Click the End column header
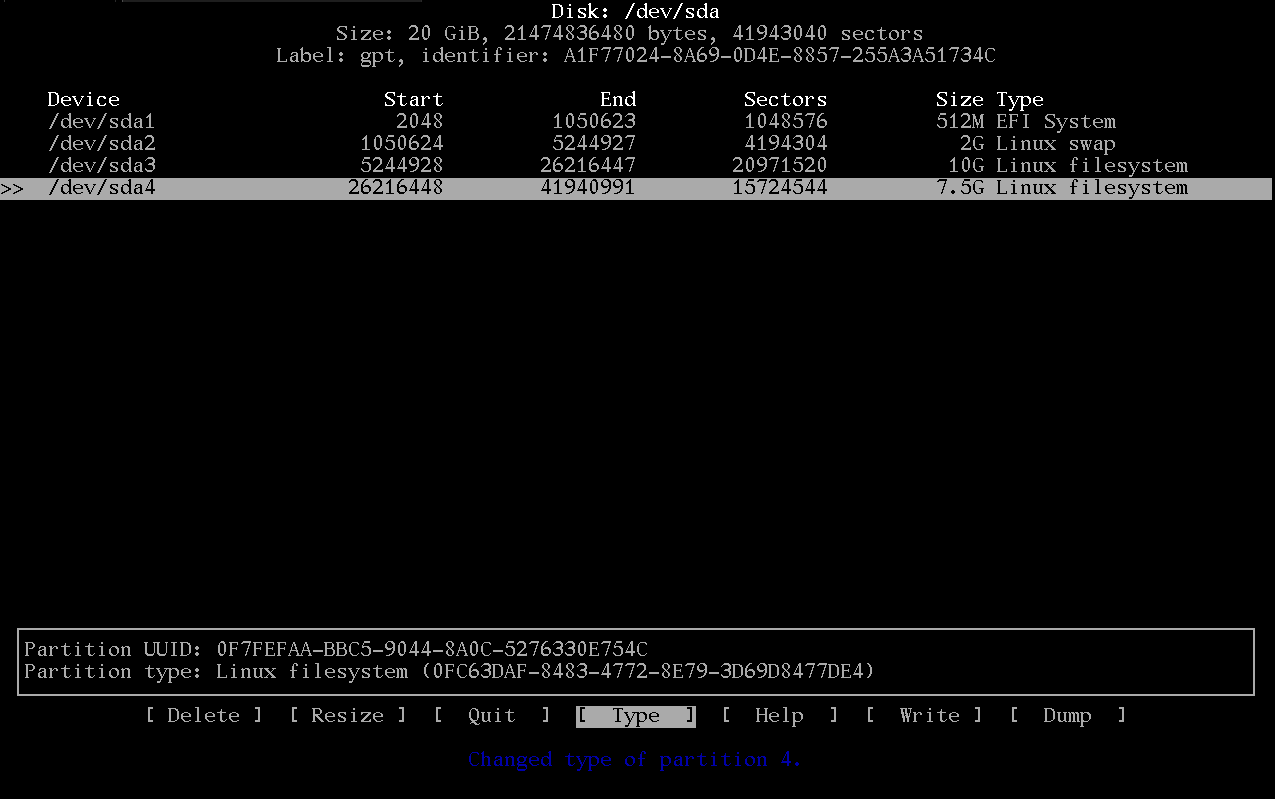Viewport: 1275px width, 799px height. 617,99
